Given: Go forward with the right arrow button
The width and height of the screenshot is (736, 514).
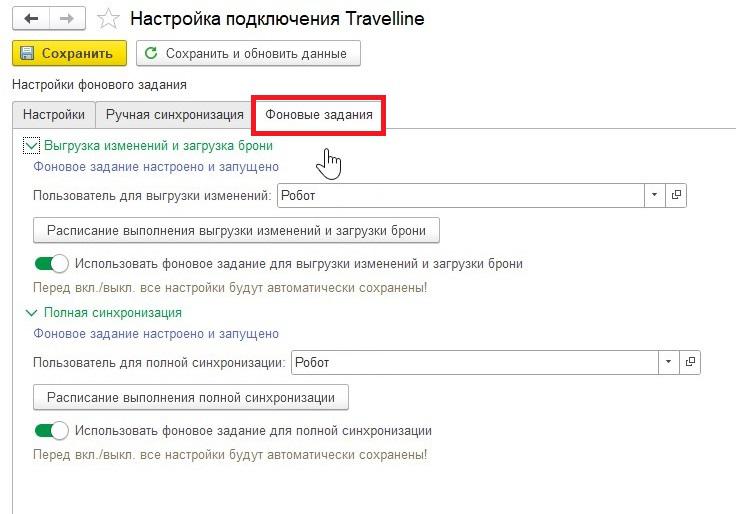Looking at the screenshot, I should tap(67, 19).
